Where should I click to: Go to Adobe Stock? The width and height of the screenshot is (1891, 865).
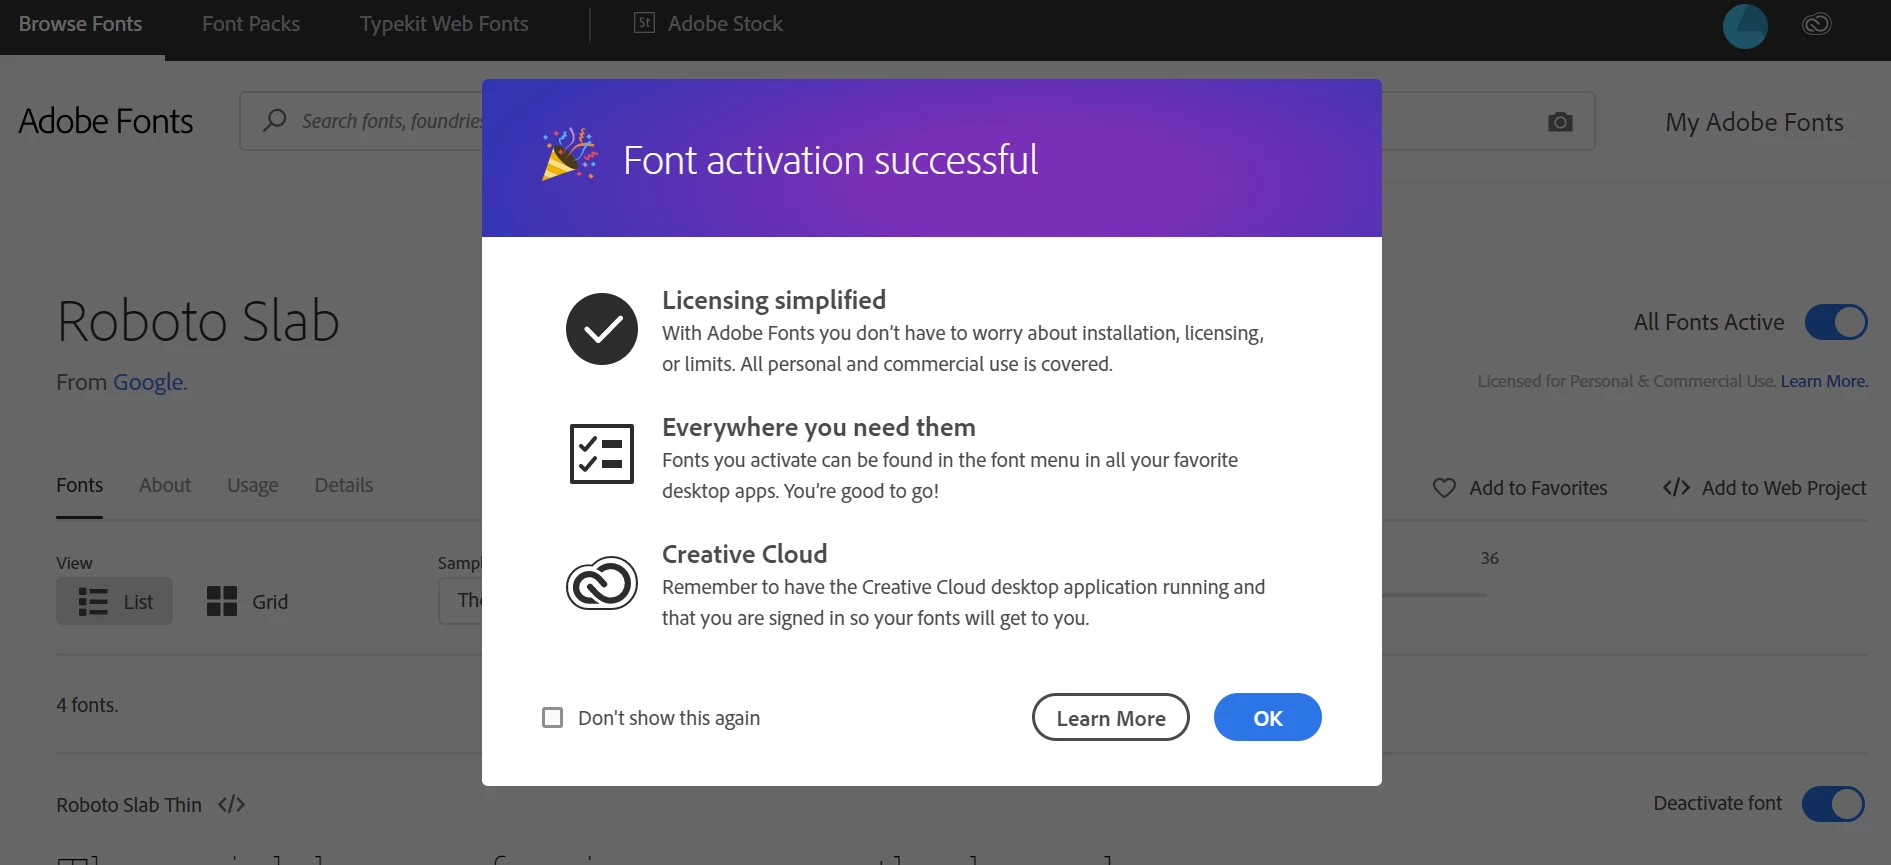(x=725, y=24)
